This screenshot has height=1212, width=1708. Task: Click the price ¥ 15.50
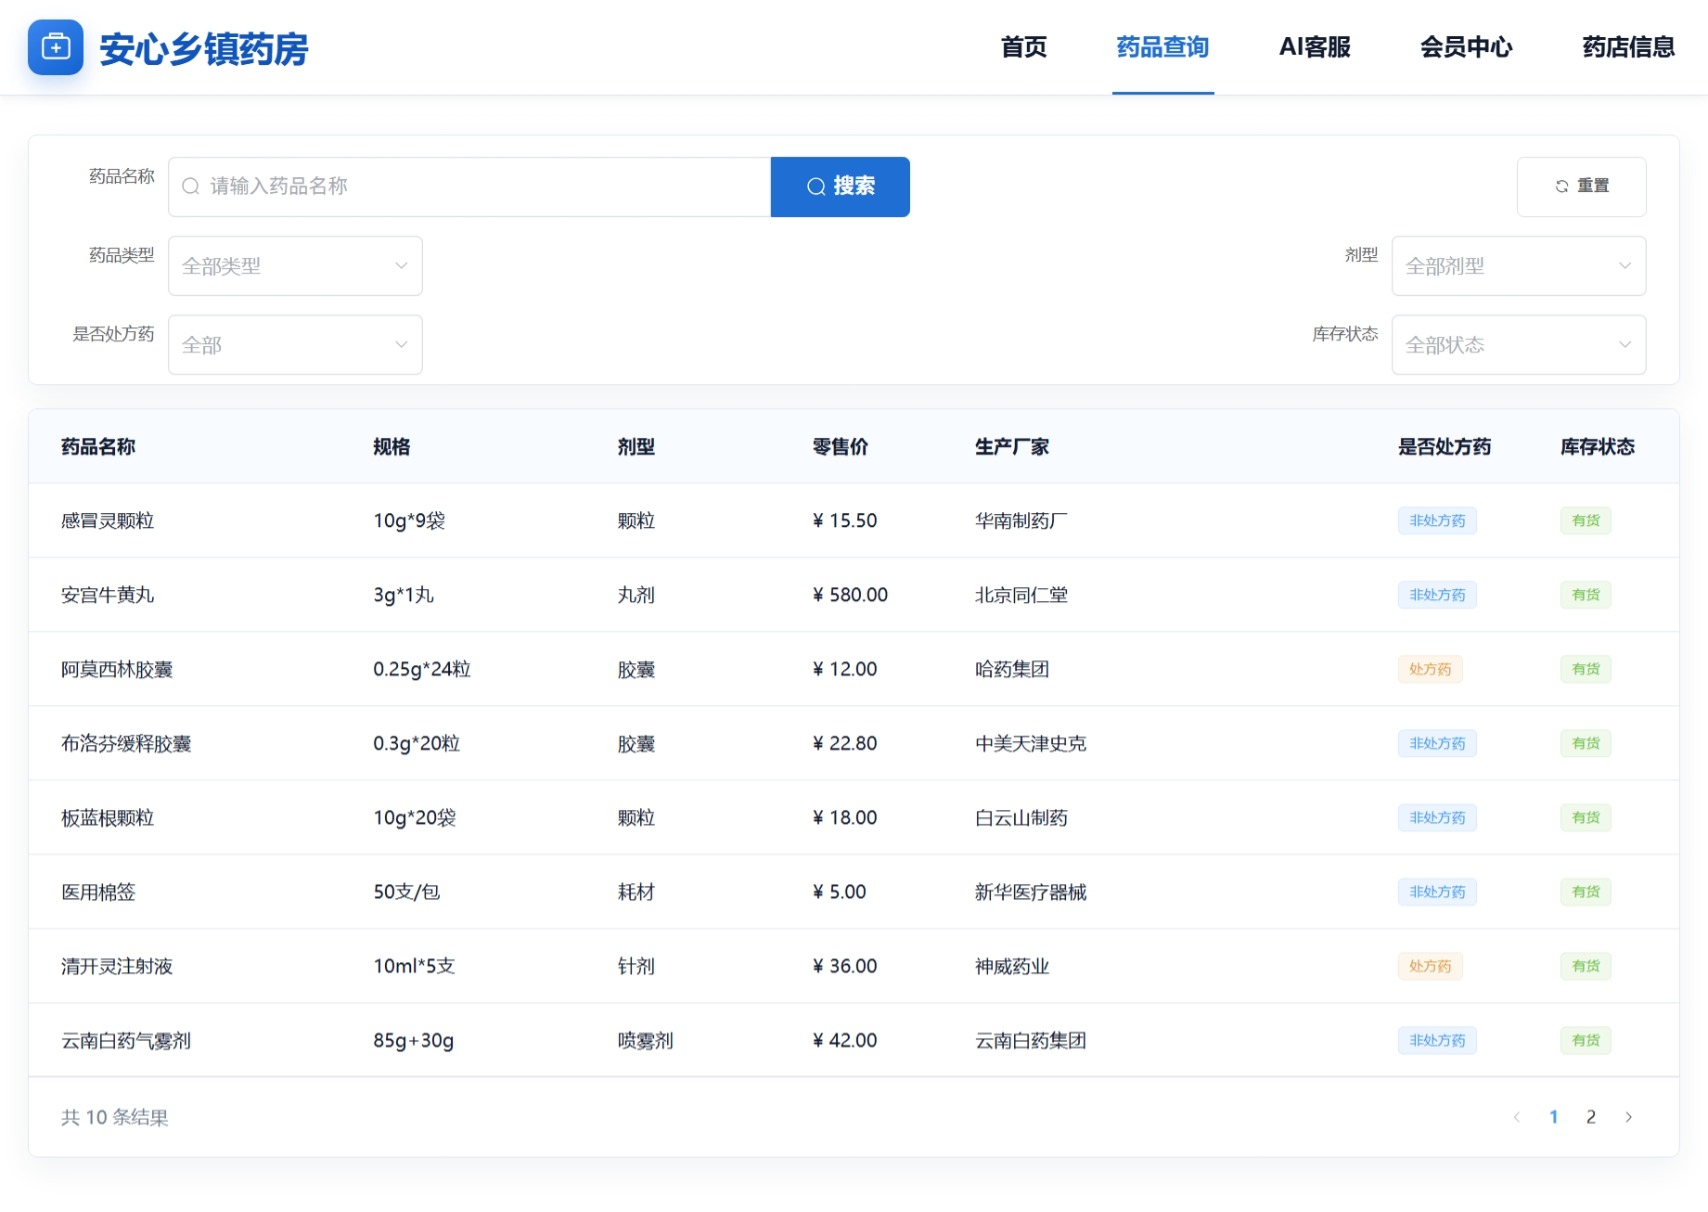pos(845,521)
